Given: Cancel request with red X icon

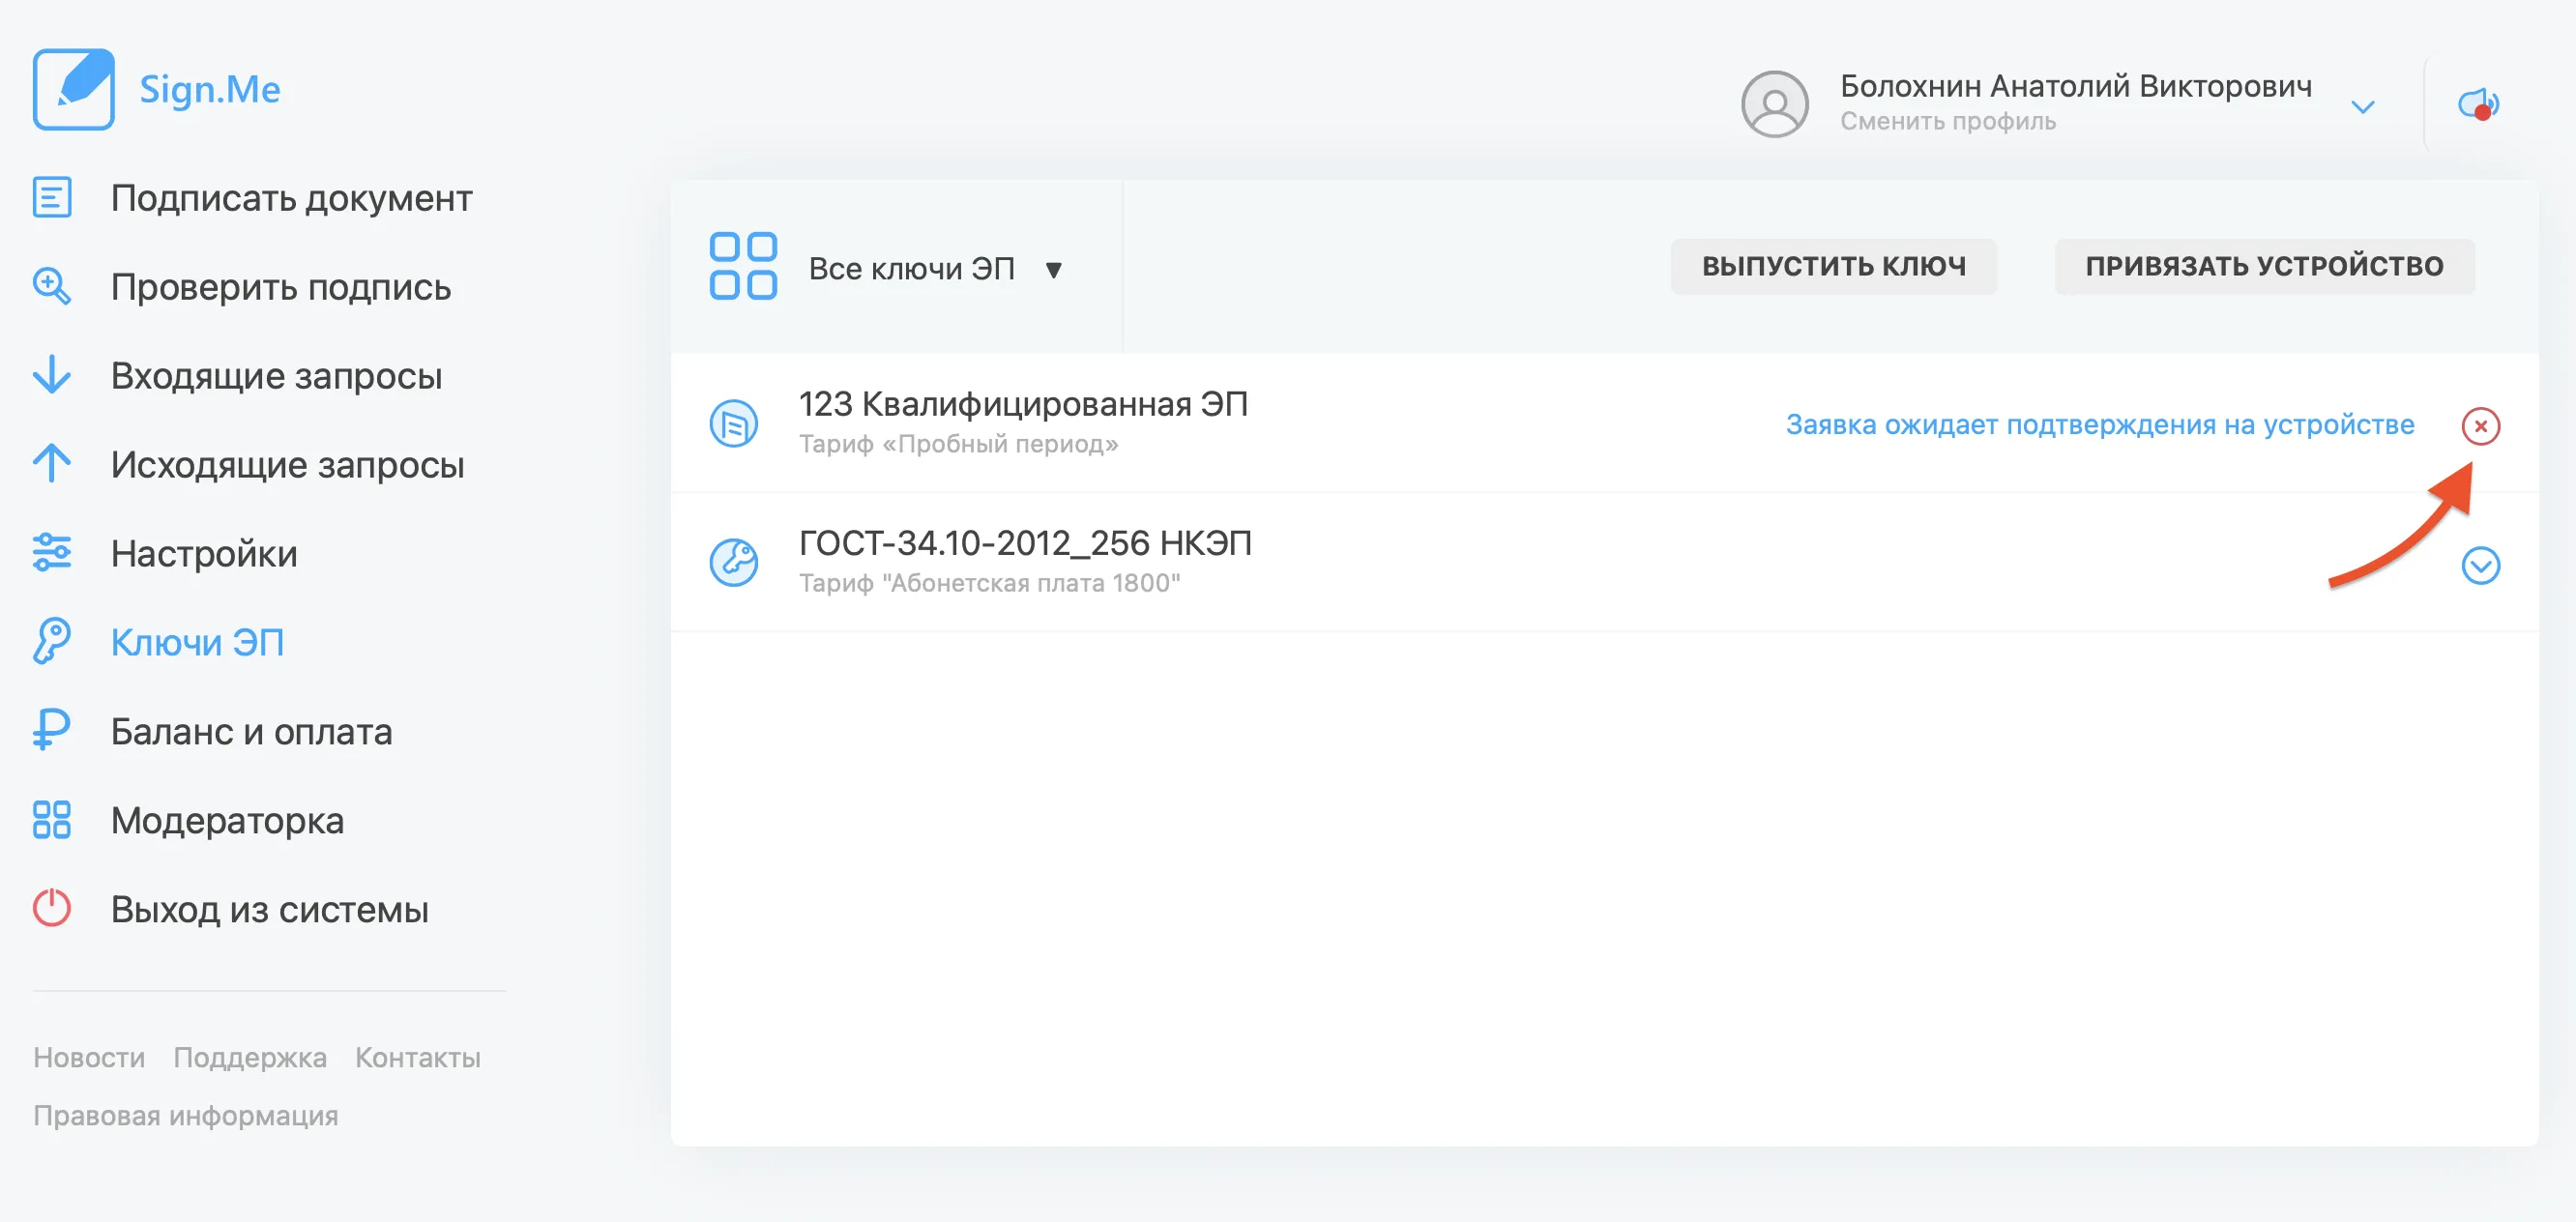Looking at the screenshot, I should click(2480, 426).
